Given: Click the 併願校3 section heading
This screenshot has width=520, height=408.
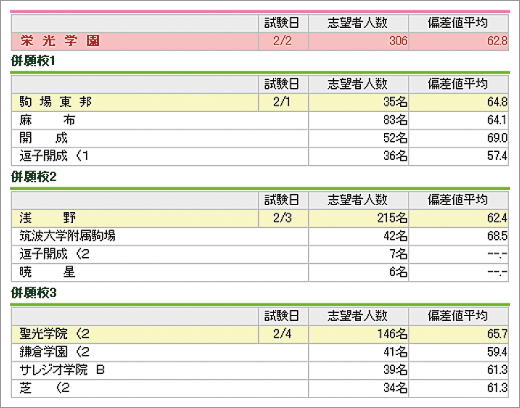Looking at the screenshot, I should [x=34, y=293].
